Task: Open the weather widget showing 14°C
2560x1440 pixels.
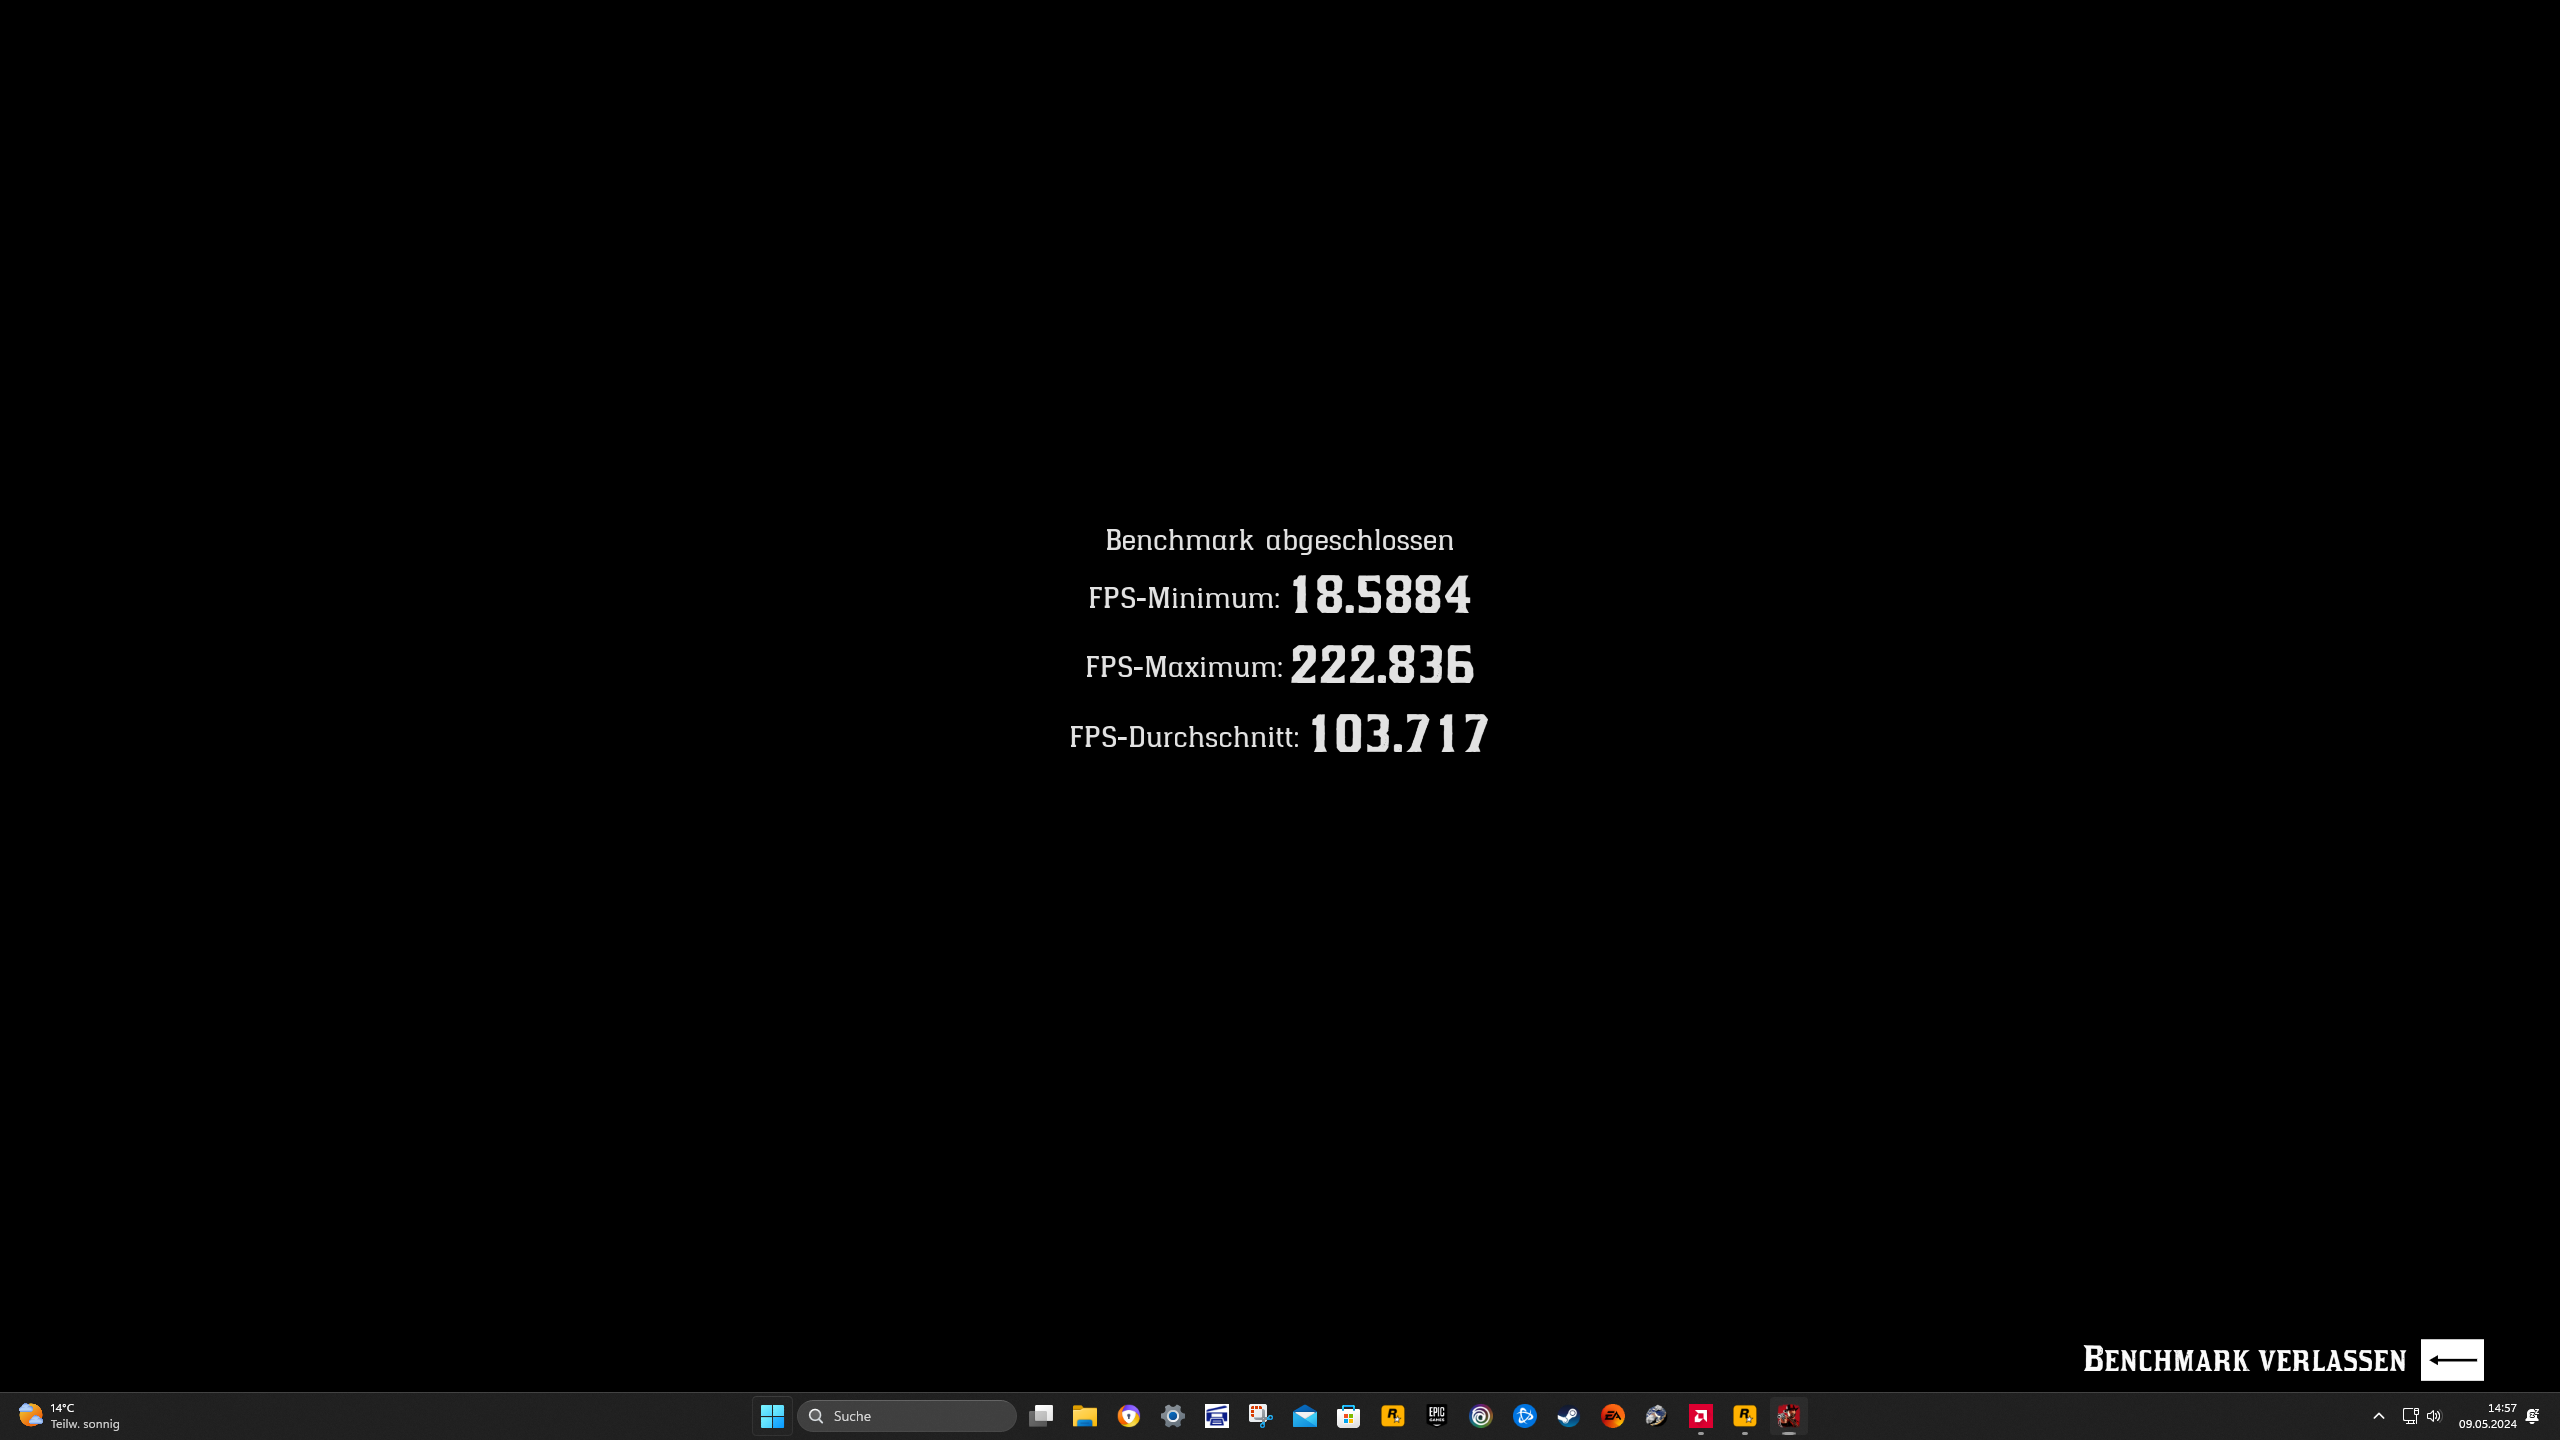Action: point(68,1416)
